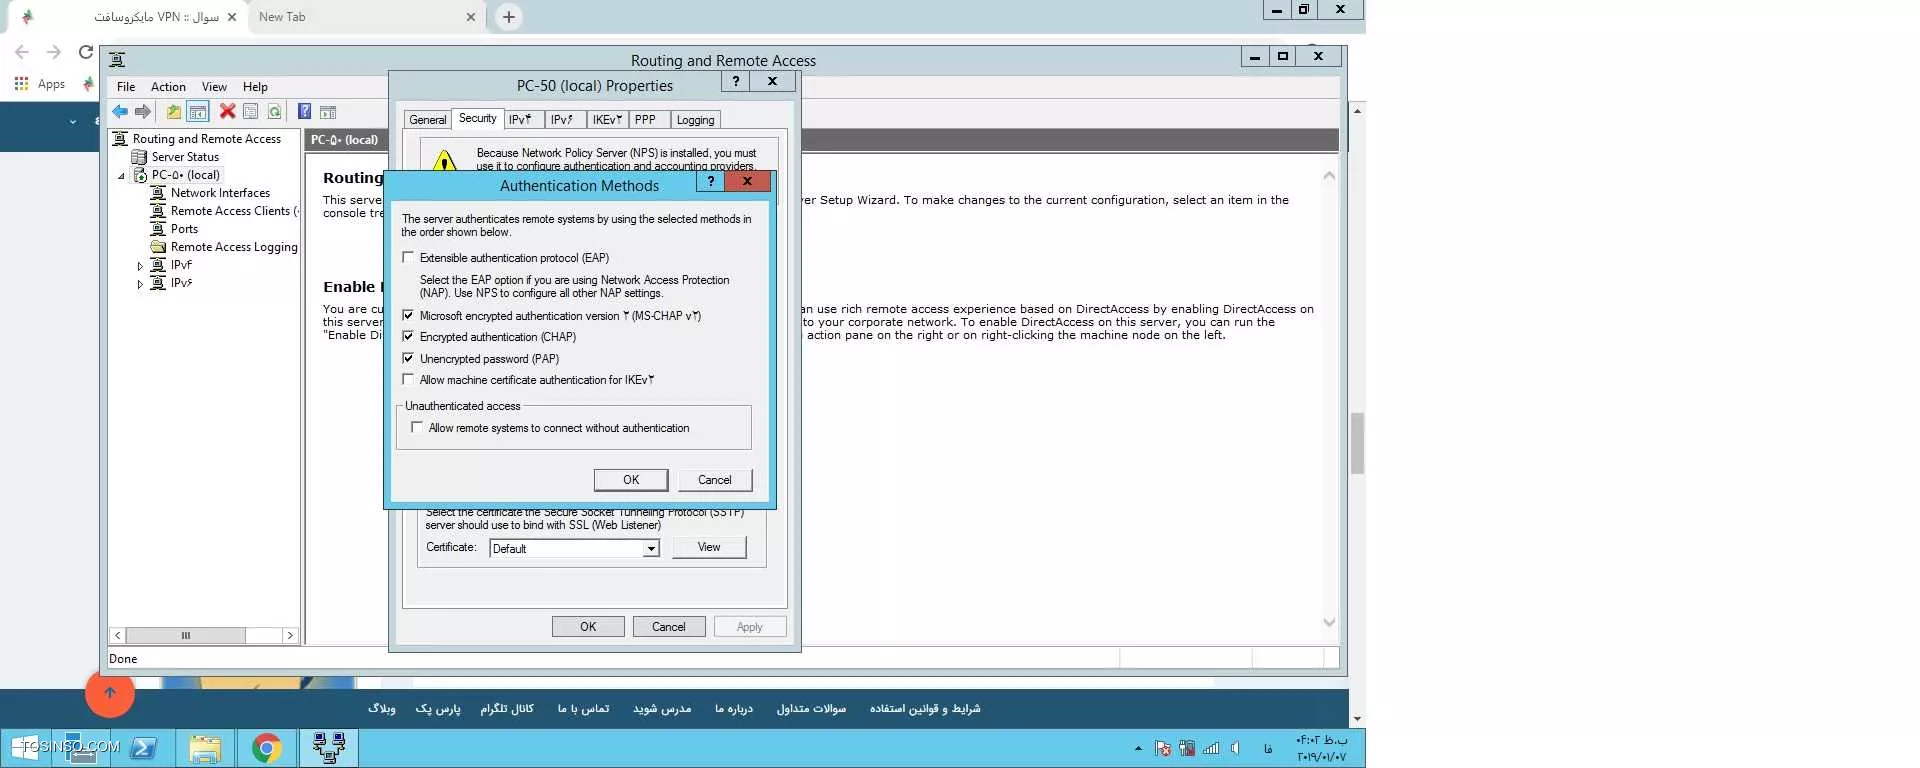Click Cancel at bottom of PC-50 Properties

pyautogui.click(x=669, y=627)
